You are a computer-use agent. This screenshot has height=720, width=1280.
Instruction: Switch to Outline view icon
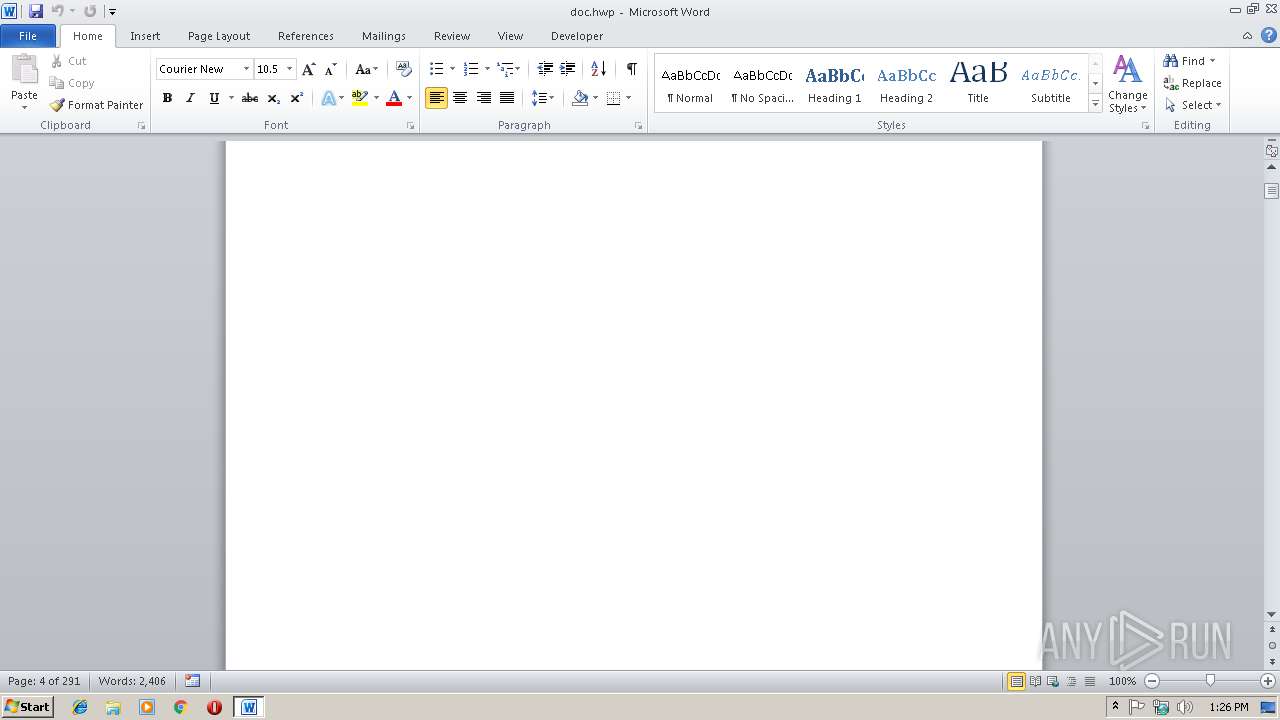pyautogui.click(x=1071, y=681)
